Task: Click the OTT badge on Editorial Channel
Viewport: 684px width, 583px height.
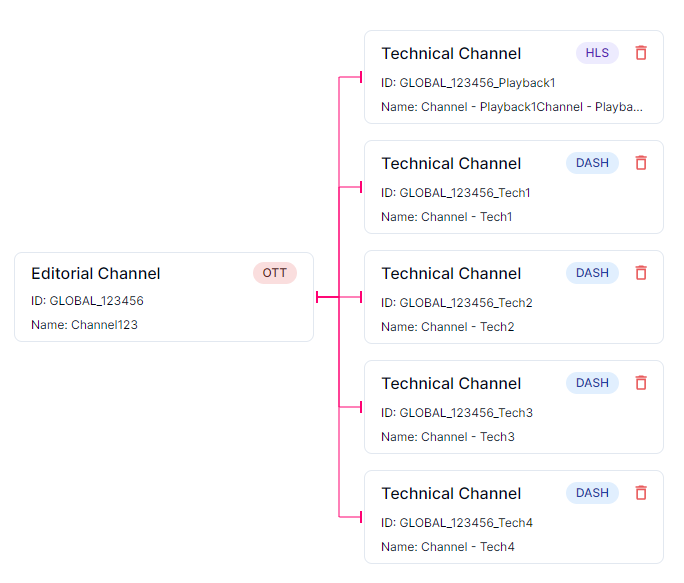Action: [274, 273]
